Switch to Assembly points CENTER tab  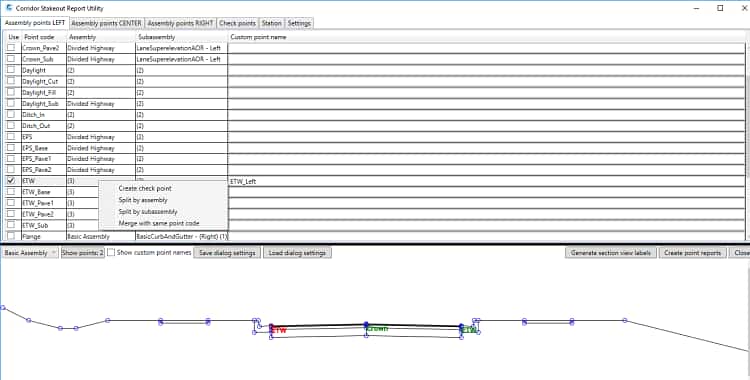coord(107,23)
